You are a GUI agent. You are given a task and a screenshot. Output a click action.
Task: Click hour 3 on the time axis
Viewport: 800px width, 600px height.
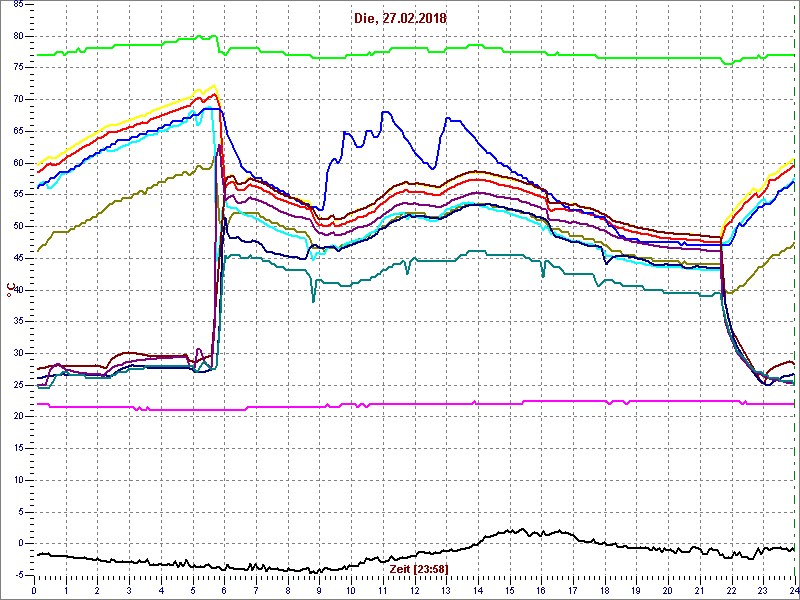[129, 590]
